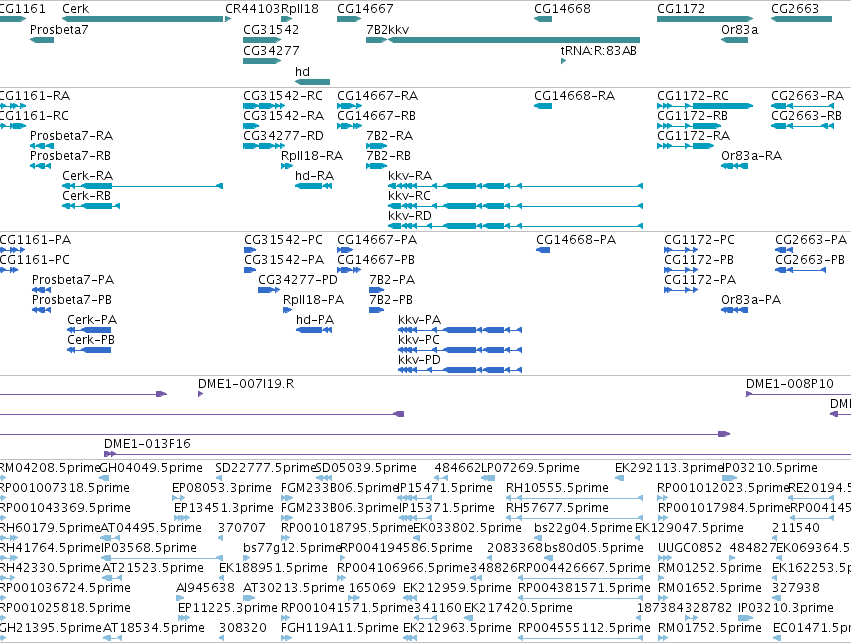Open the Prosbeta7-RA transcript label
Screen dimensions: 851x643
[x=71, y=136]
